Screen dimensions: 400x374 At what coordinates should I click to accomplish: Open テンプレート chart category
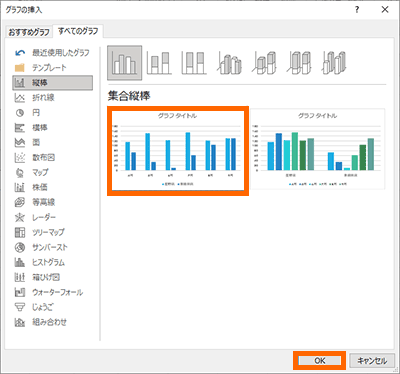coord(52,68)
